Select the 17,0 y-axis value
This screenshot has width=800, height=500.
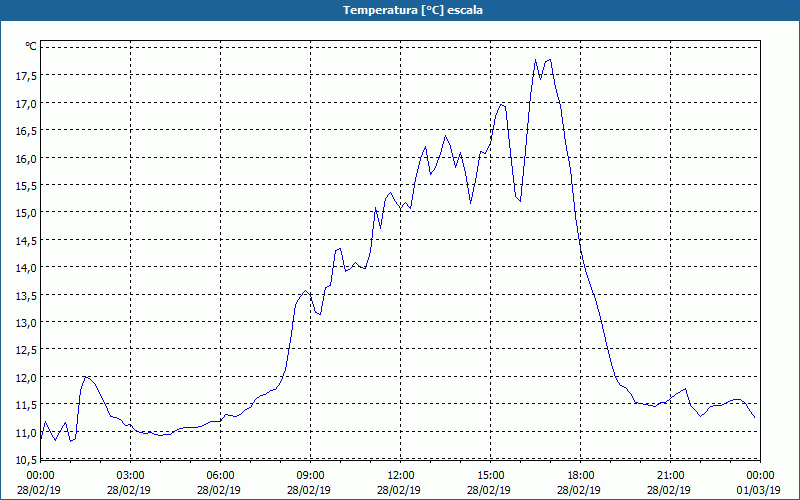point(26,103)
